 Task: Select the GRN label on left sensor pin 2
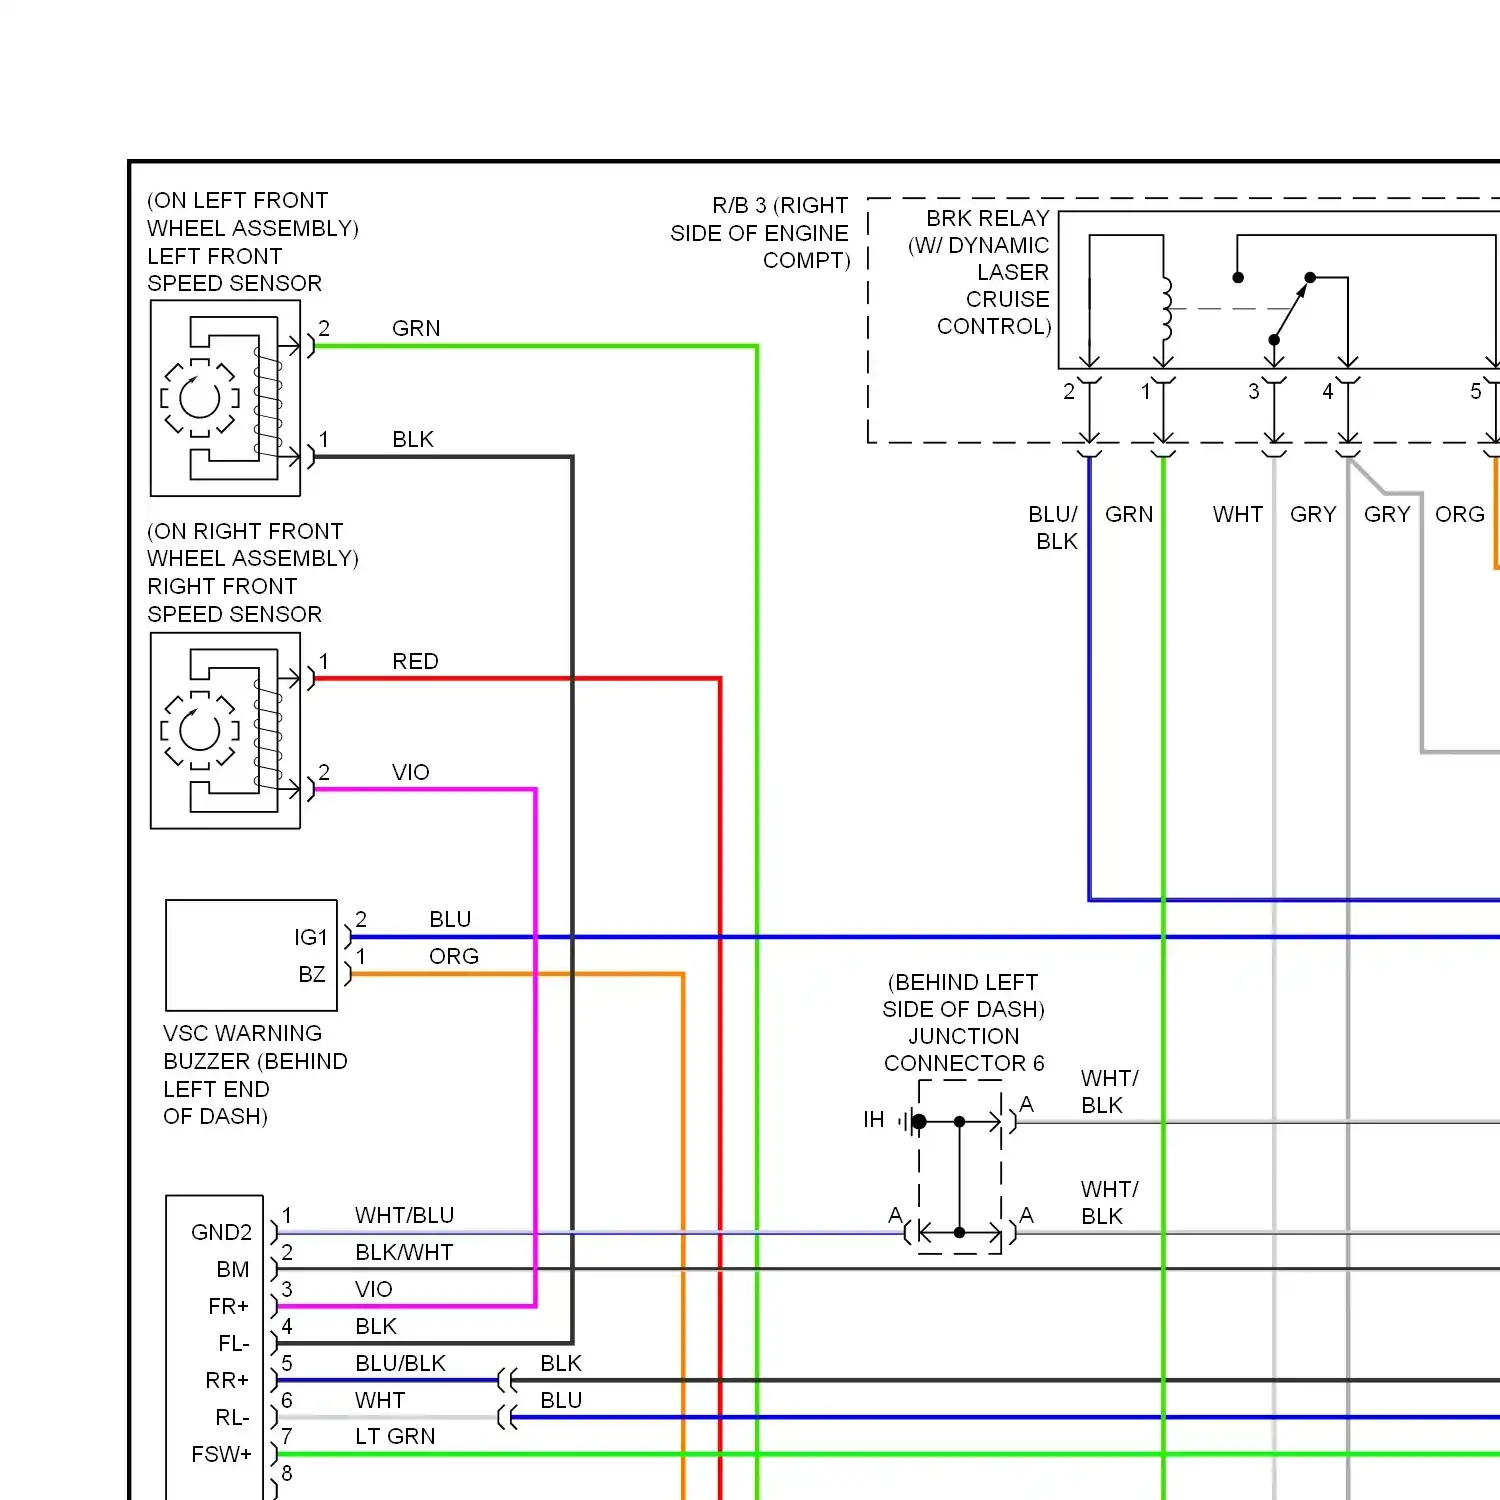[416, 328]
